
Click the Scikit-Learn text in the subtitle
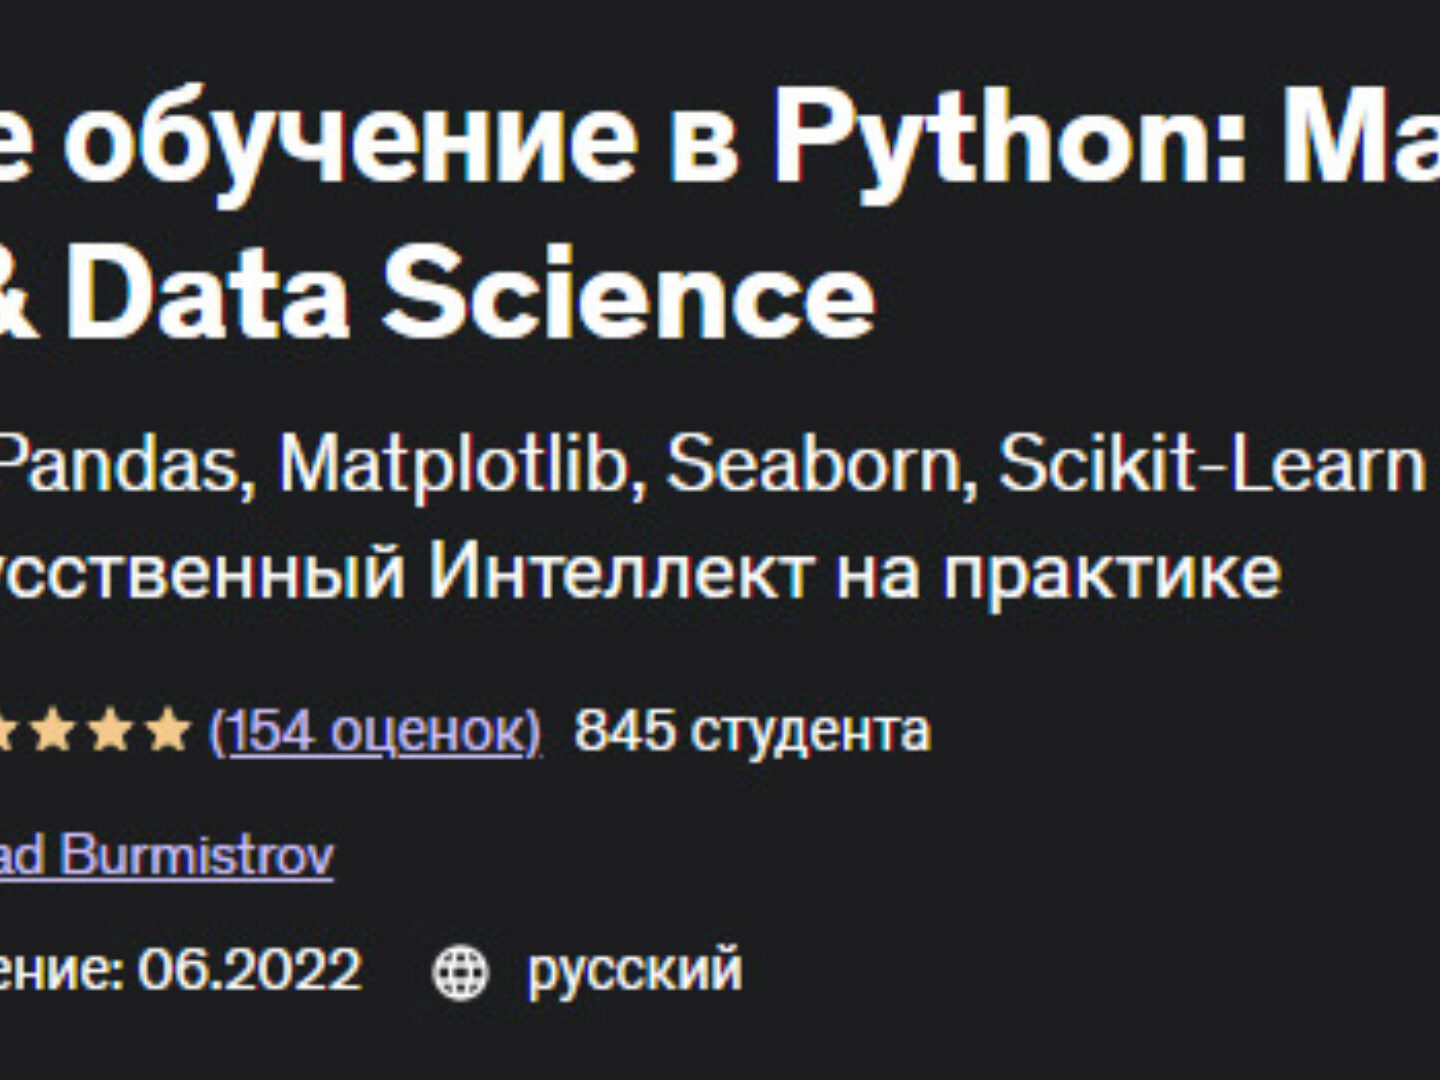click(x=1211, y=465)
